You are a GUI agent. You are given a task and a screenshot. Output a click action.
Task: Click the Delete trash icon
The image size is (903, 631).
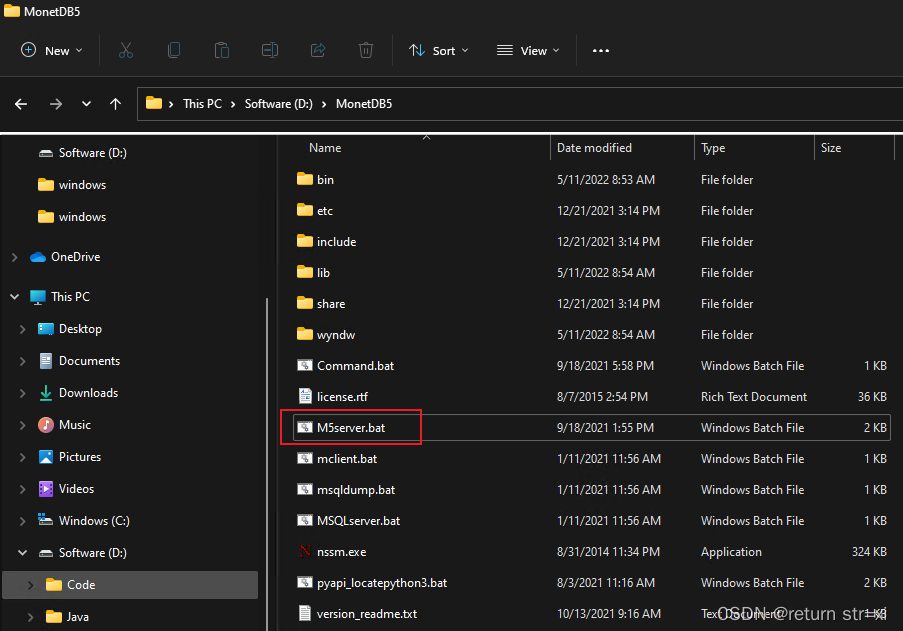366,51
